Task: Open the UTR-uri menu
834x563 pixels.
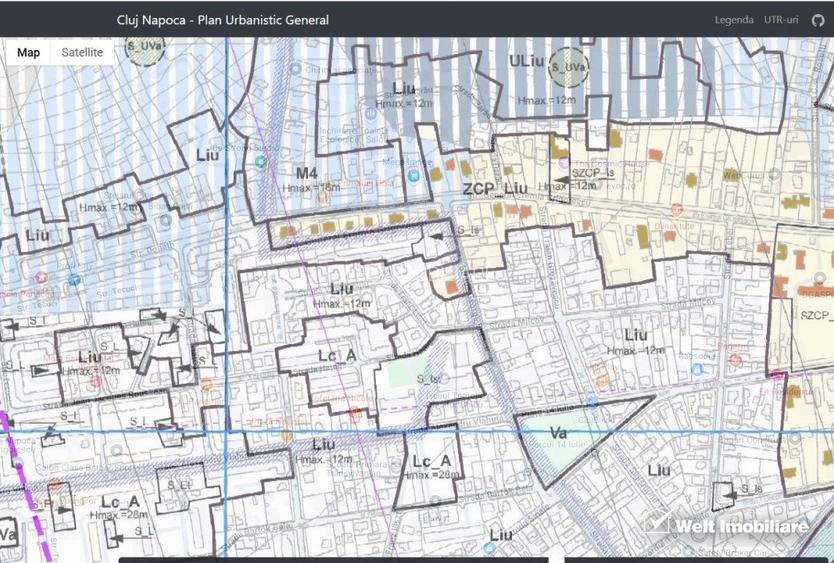Action: point(781,20)
